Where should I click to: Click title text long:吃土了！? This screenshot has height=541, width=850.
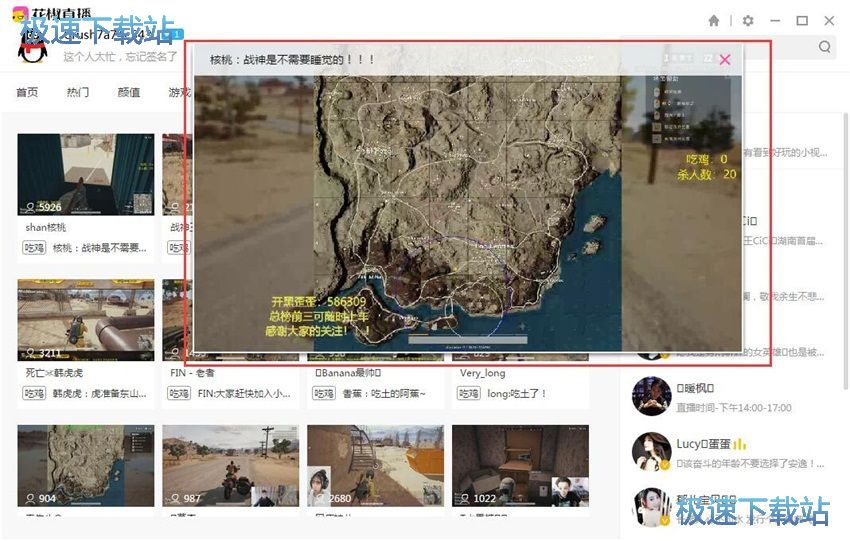click(x=517, y=393)
